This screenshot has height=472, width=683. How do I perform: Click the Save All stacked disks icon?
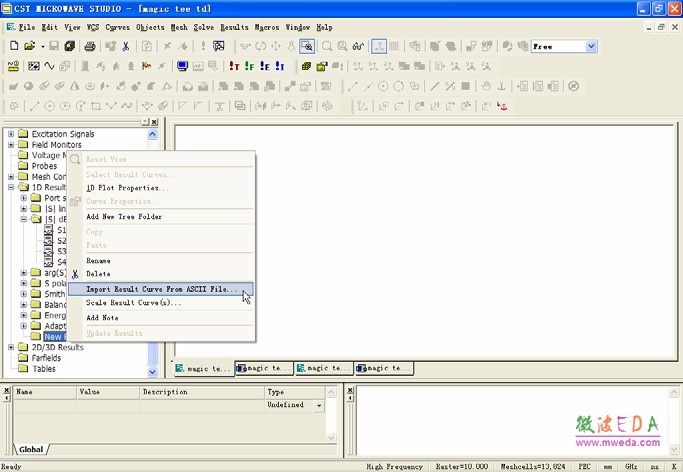(x=69, y=46)
